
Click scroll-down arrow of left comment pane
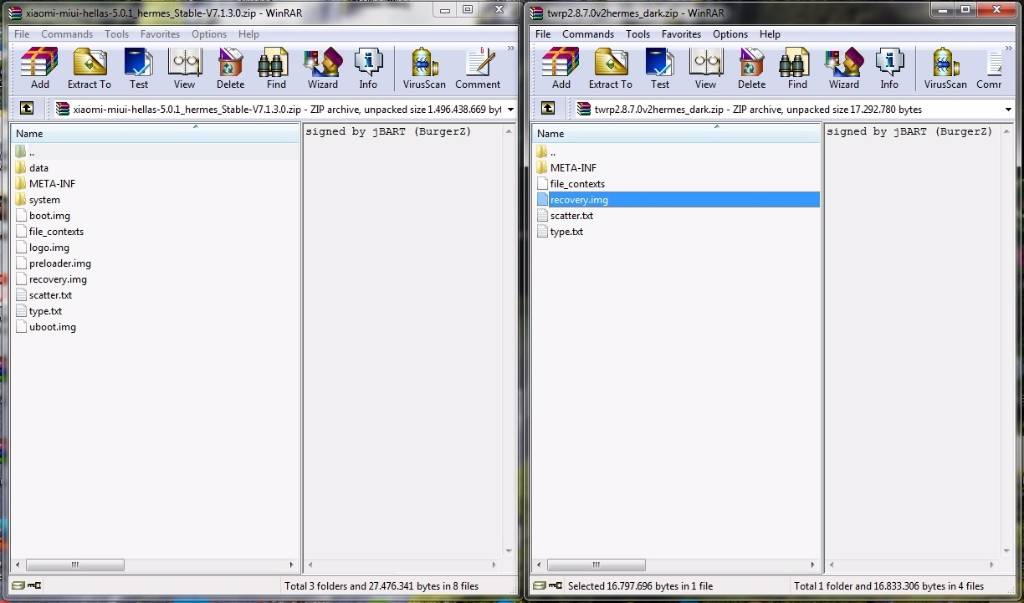[x=508, y=551]
